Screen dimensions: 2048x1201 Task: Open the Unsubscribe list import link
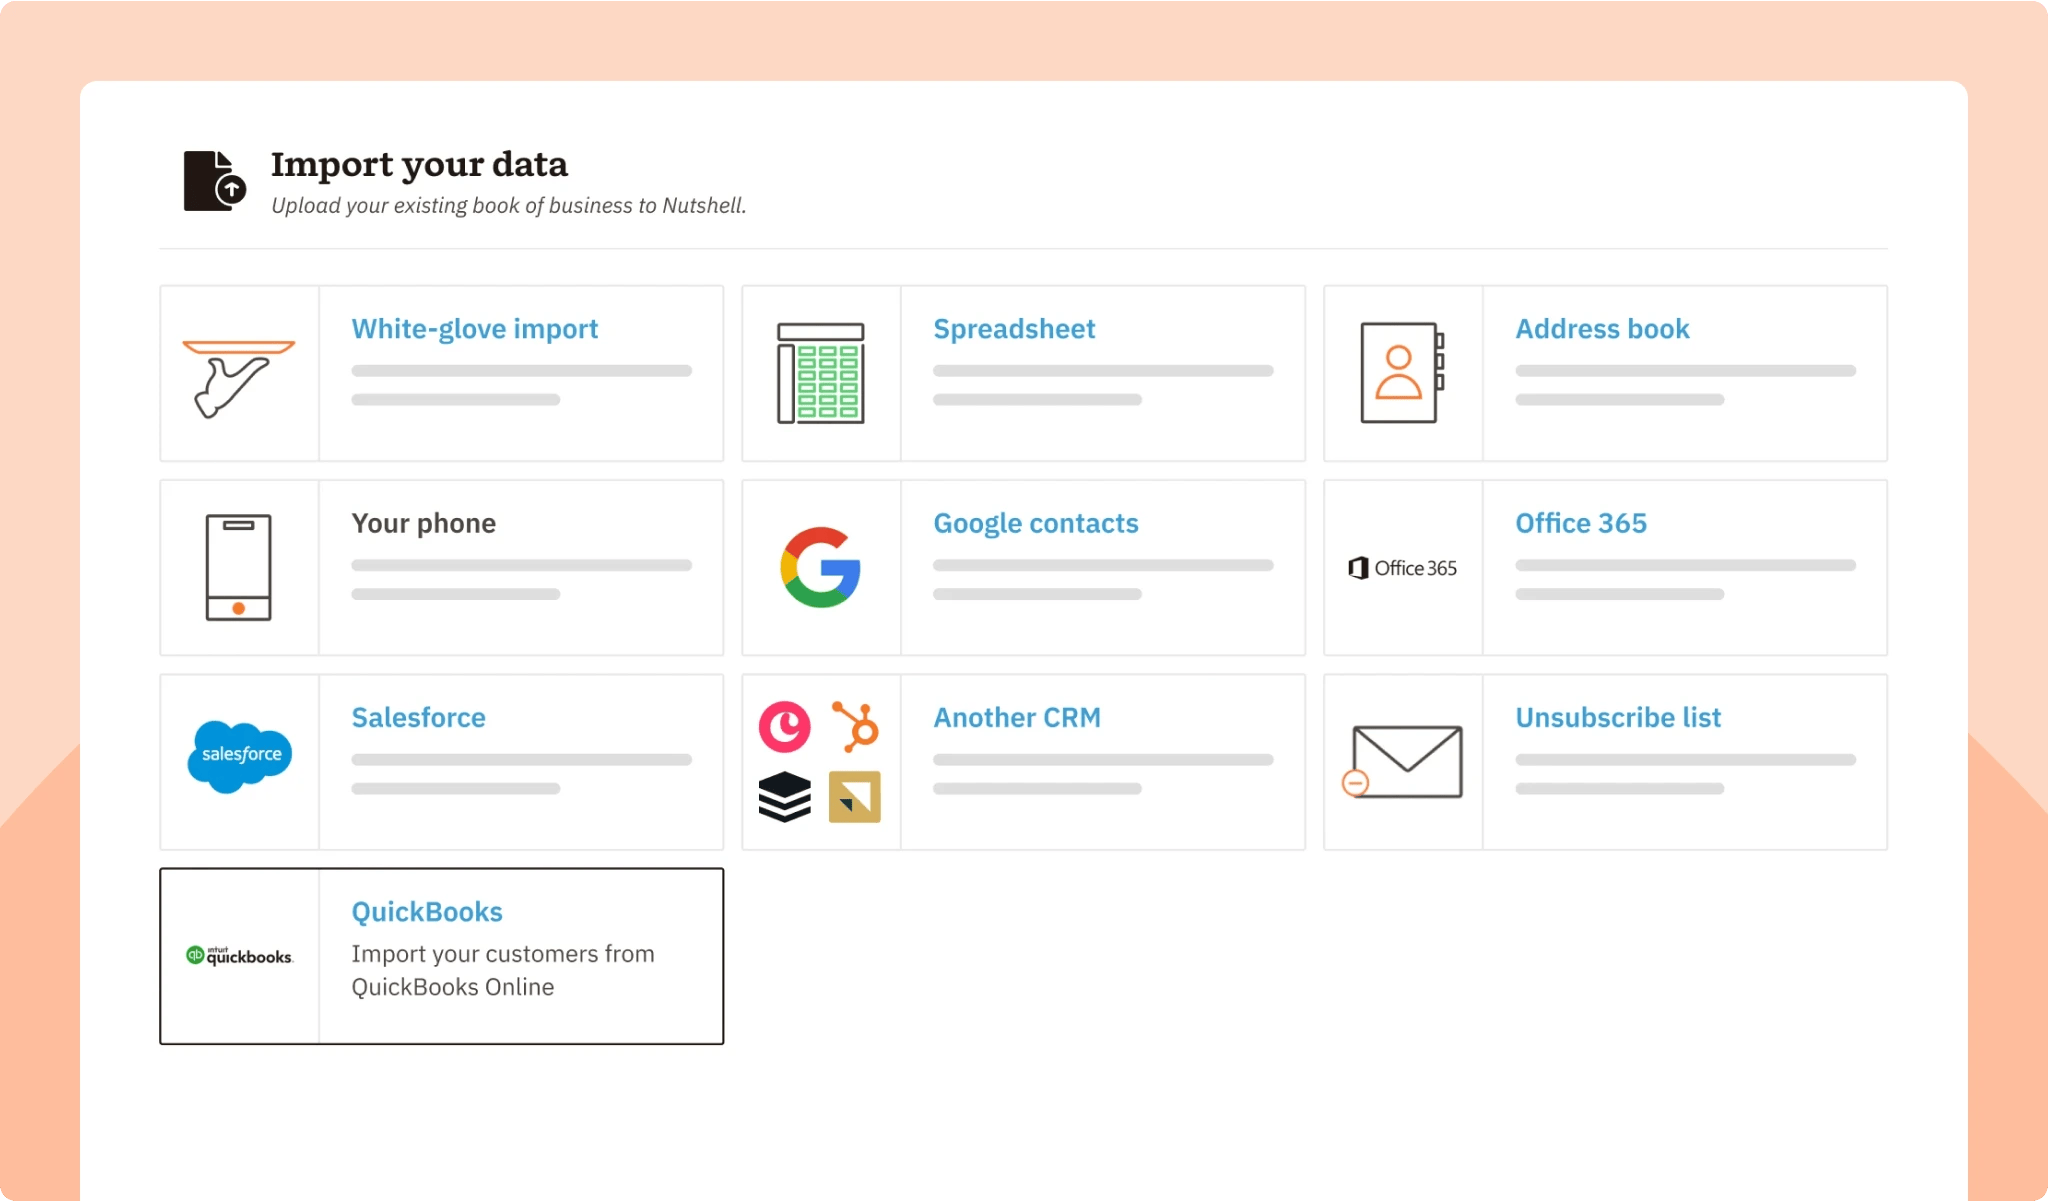tap(1618, 717)
